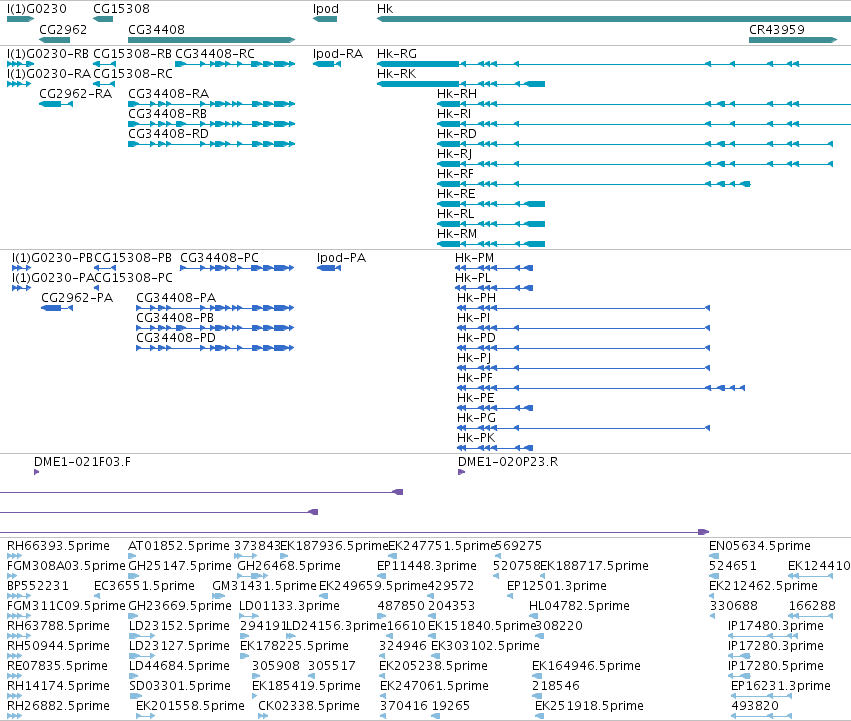Screen dimensions: 851x721
Task: Select the l(1)G0230 gene label
Action: tap(36, 9)
